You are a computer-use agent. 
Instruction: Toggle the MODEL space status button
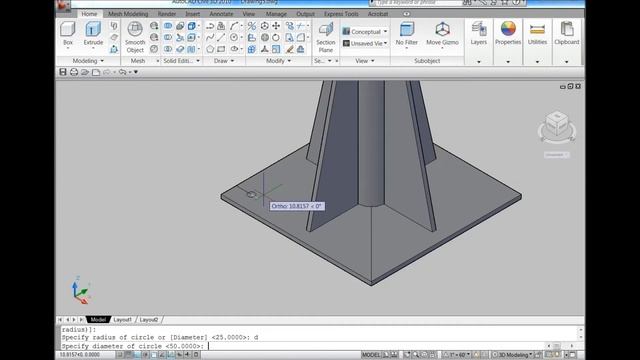pos(371,355)
